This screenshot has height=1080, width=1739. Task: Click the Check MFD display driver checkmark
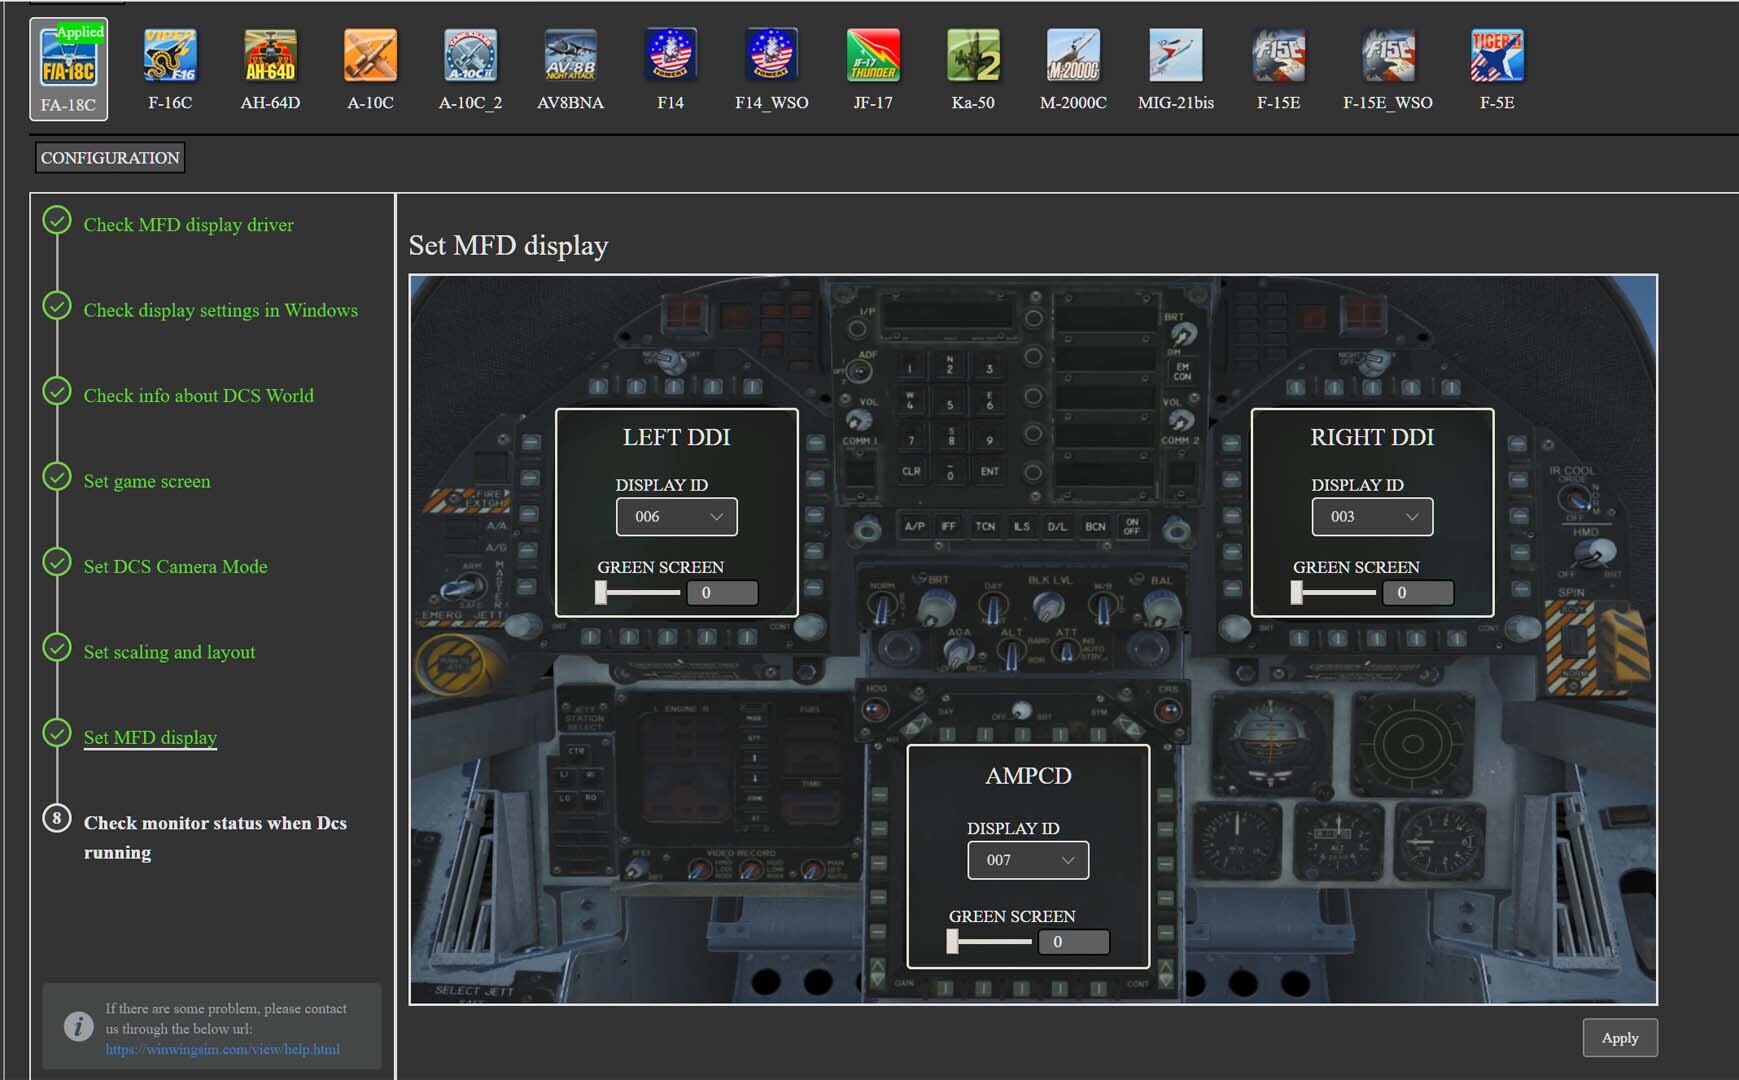[x=57, y=220]
